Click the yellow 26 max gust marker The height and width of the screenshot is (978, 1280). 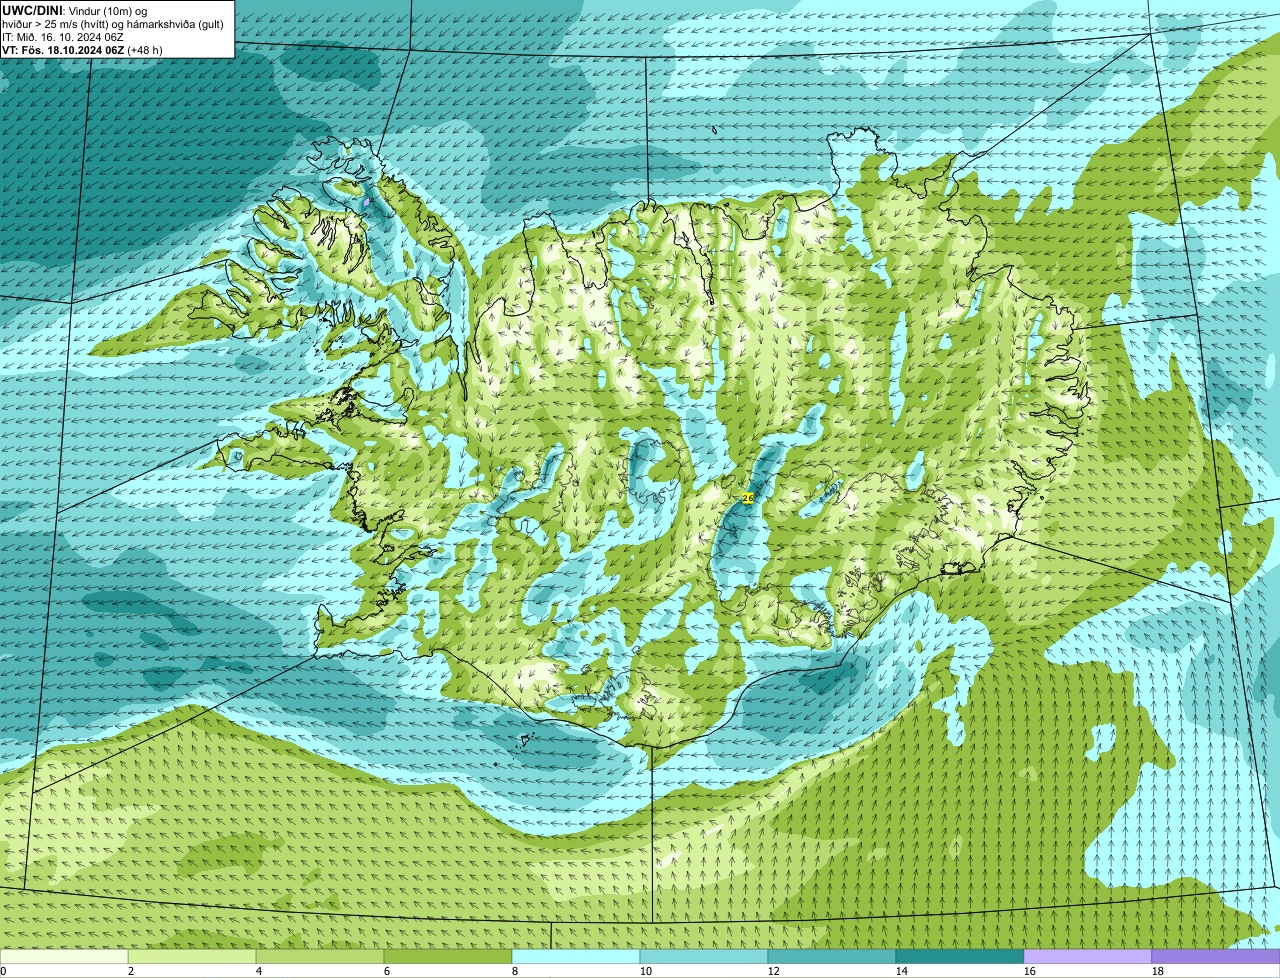[748, 497]
